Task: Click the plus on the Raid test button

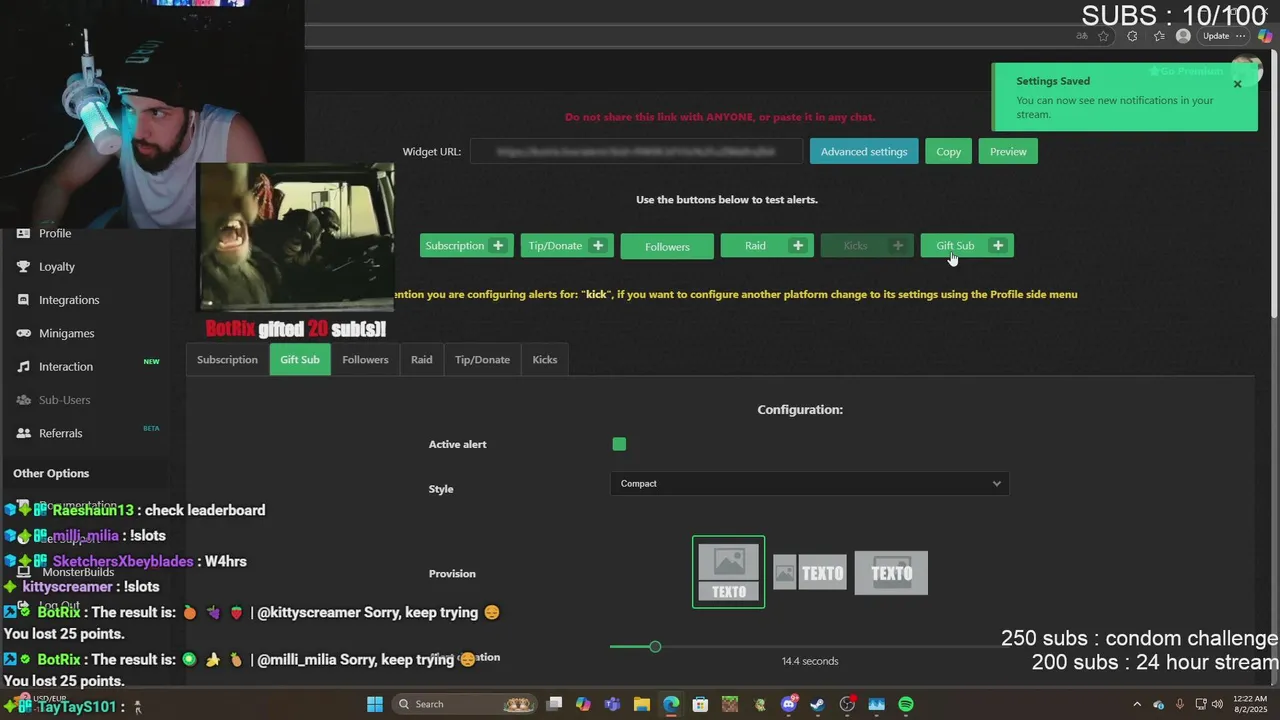Action: click(798, 246)
